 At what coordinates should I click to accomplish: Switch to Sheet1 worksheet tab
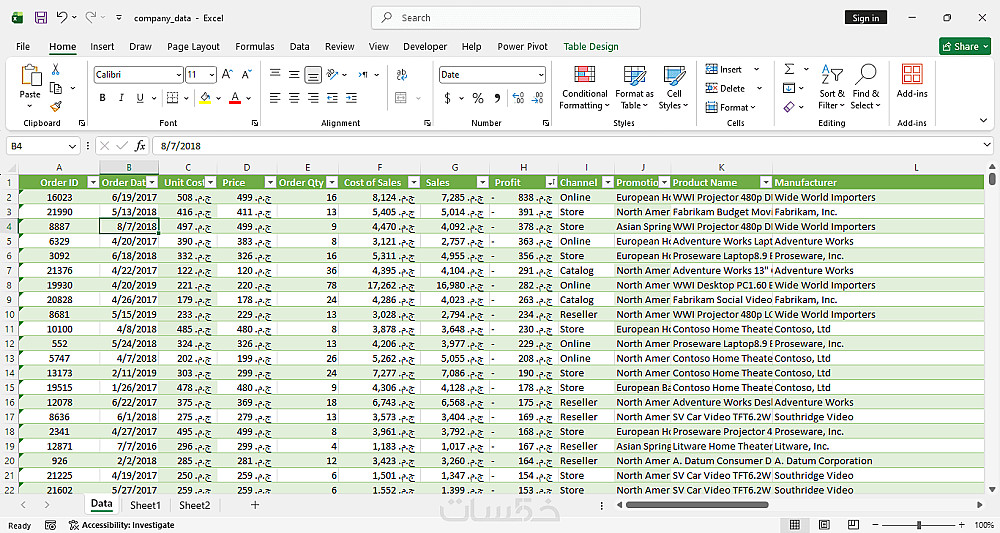145,505
